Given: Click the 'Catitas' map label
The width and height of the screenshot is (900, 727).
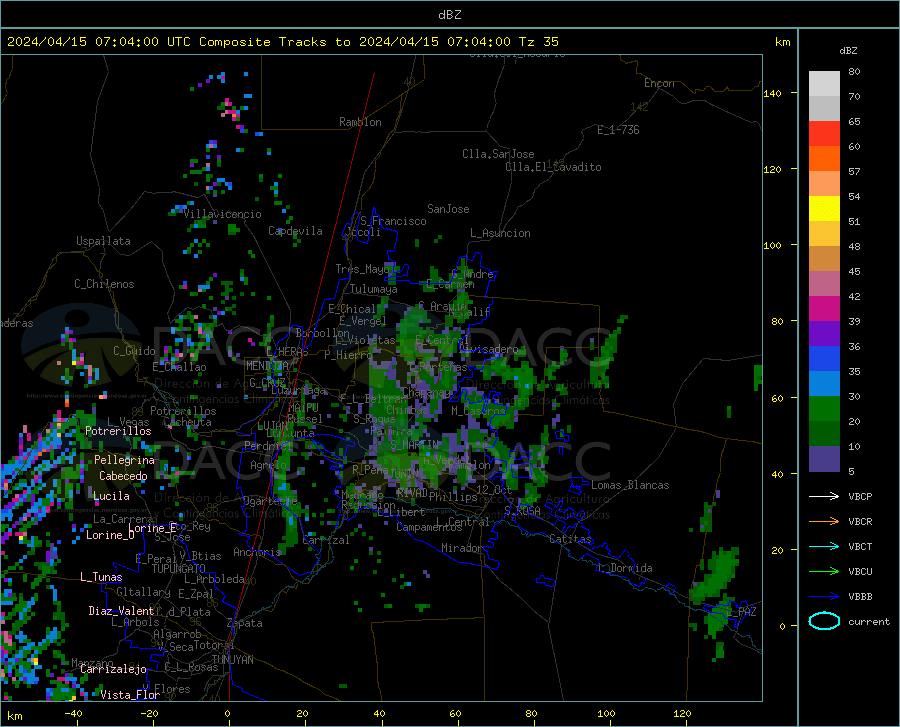Looking at the screenshot, I should tap(570, 539).
